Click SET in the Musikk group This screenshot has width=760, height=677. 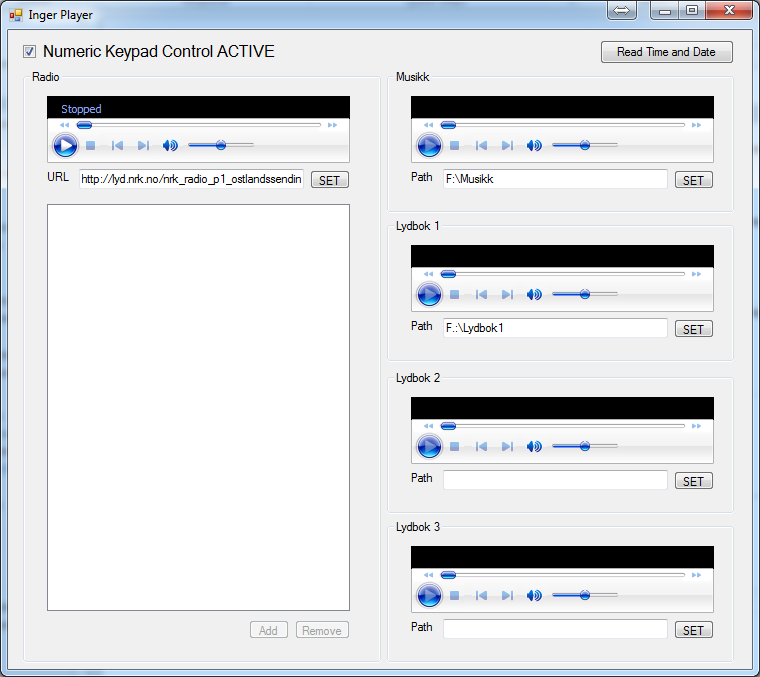click(x=694, y=180)
